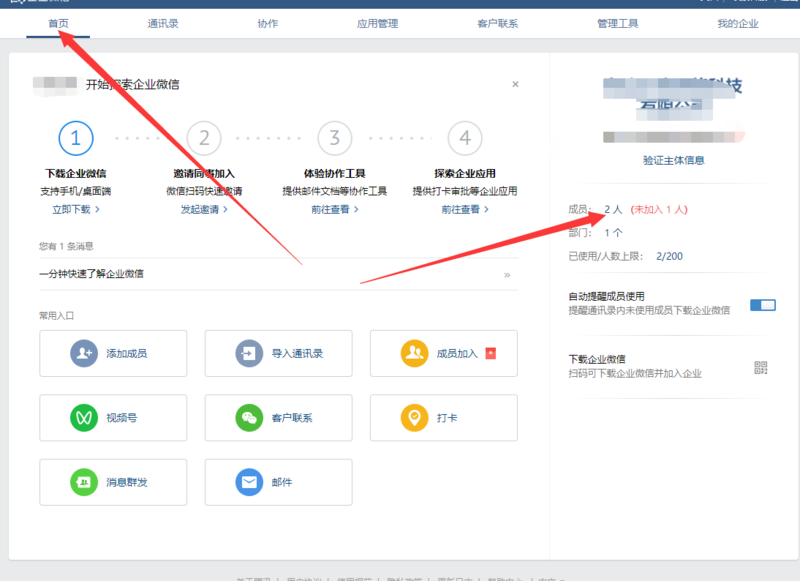
Task: Click the 1 个 department count
Action: [x=613, y=233]
